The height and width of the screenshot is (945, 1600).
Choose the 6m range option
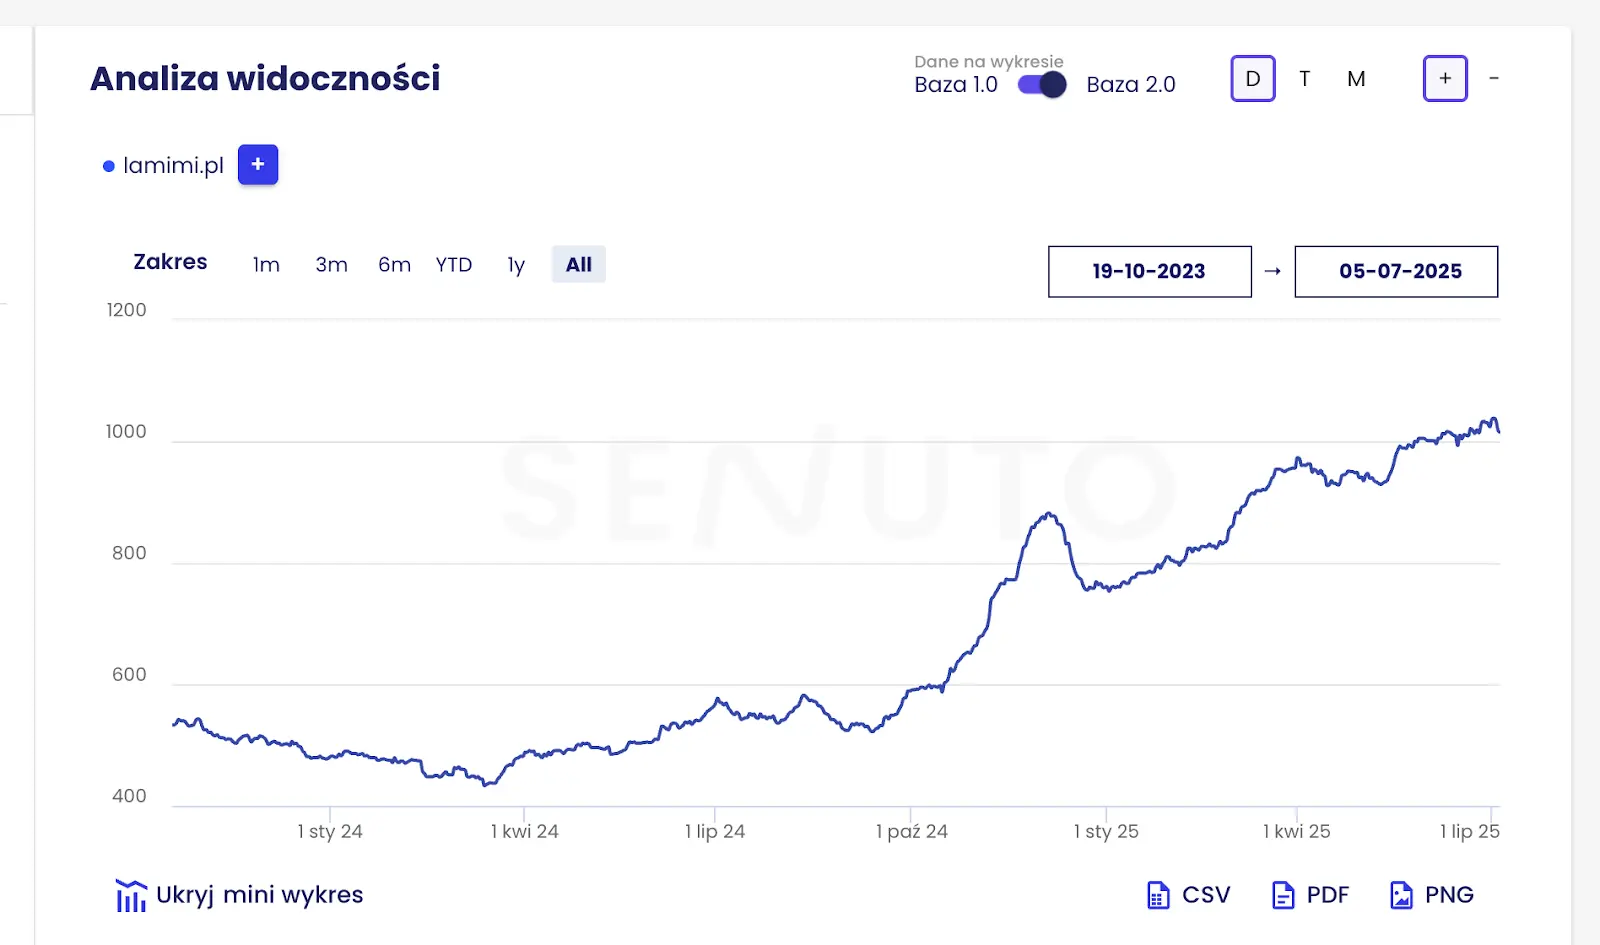click(394, 265)
